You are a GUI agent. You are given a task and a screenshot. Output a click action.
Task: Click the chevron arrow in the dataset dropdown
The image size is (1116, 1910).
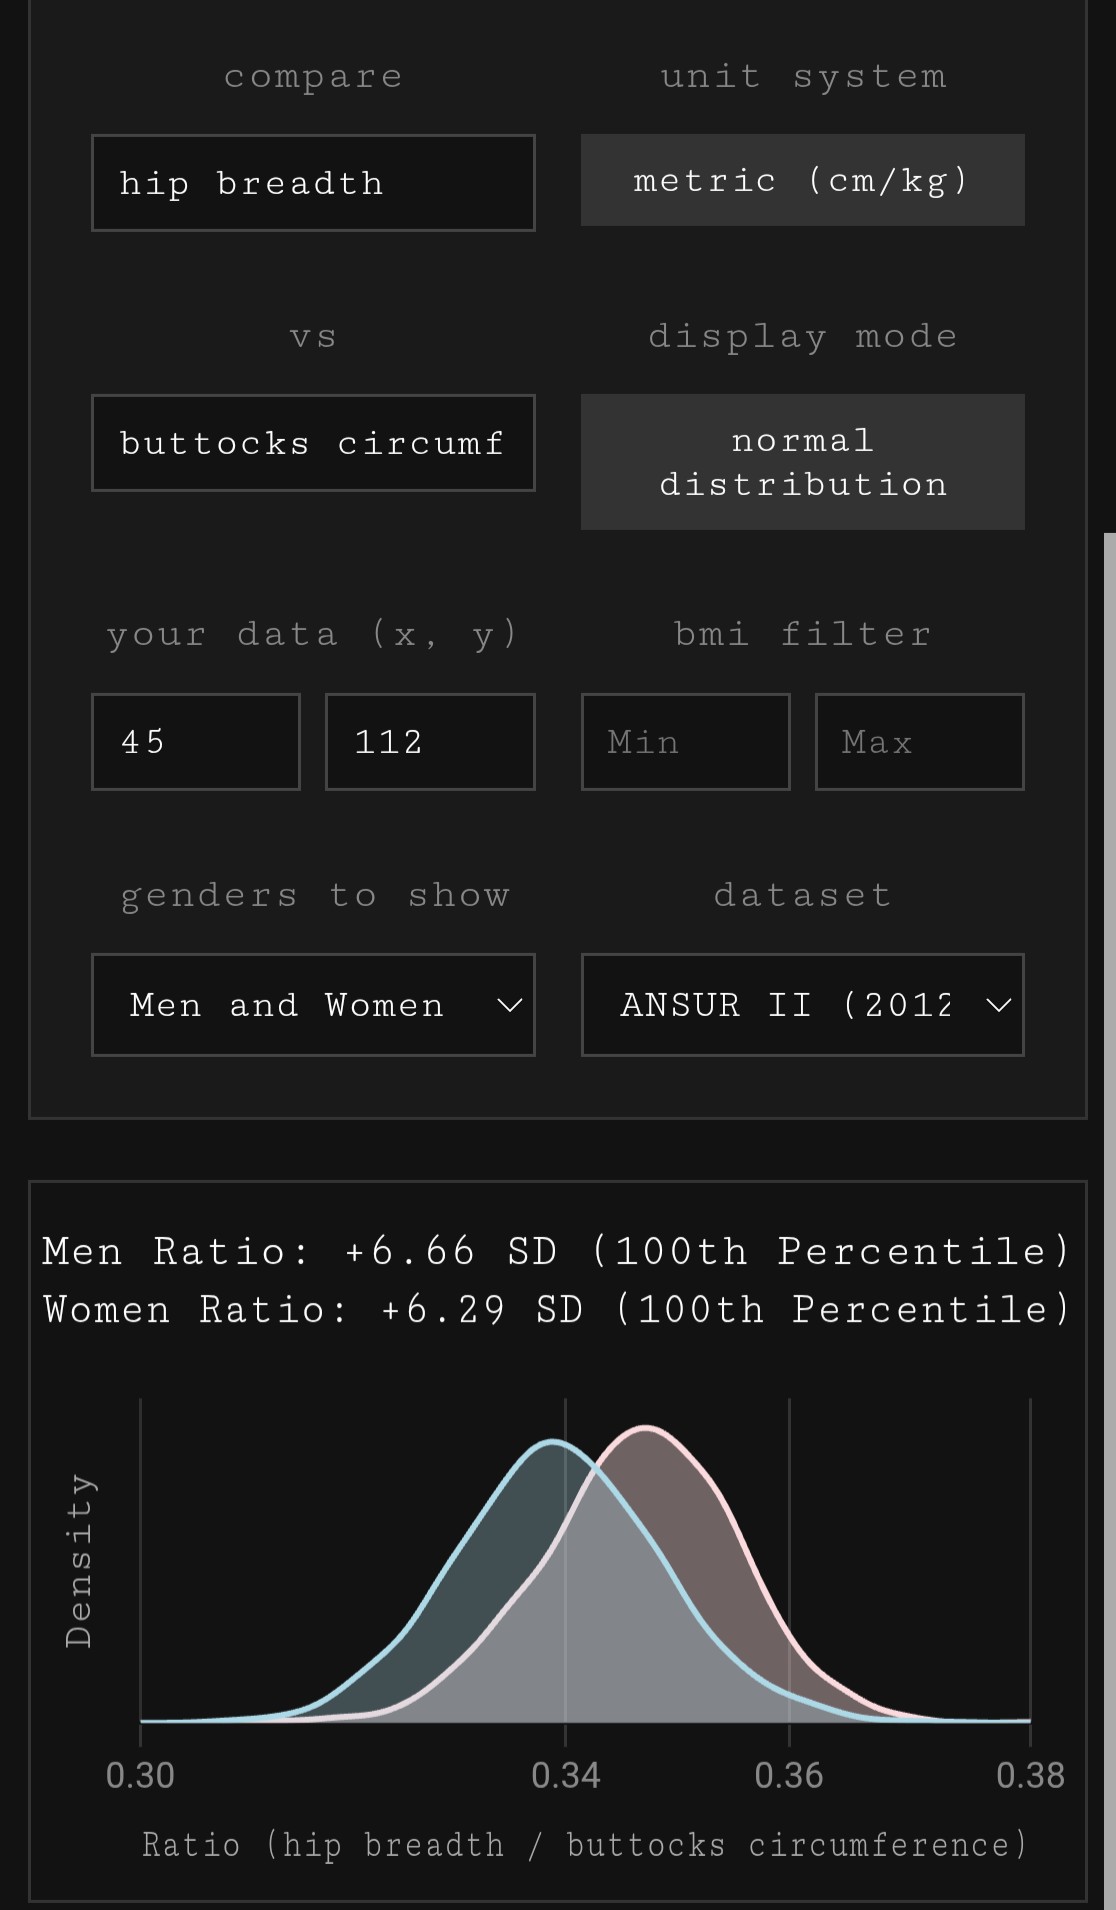coord(999,1006)
